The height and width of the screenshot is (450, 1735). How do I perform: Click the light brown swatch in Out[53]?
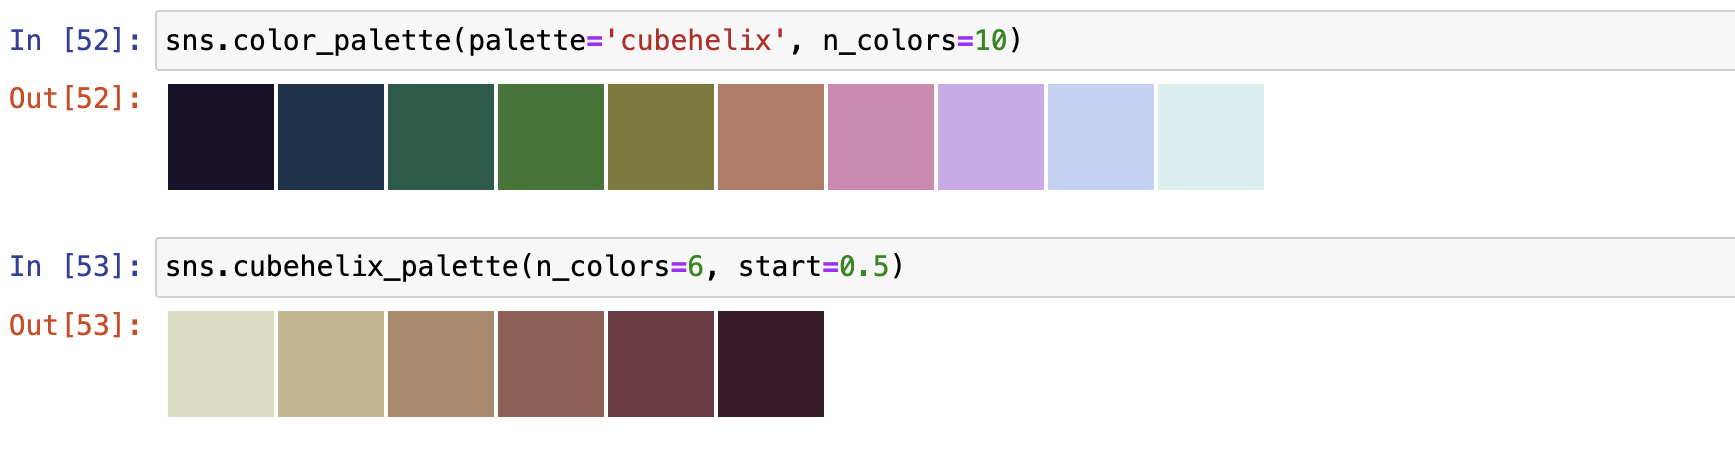[x=441, y=364]
